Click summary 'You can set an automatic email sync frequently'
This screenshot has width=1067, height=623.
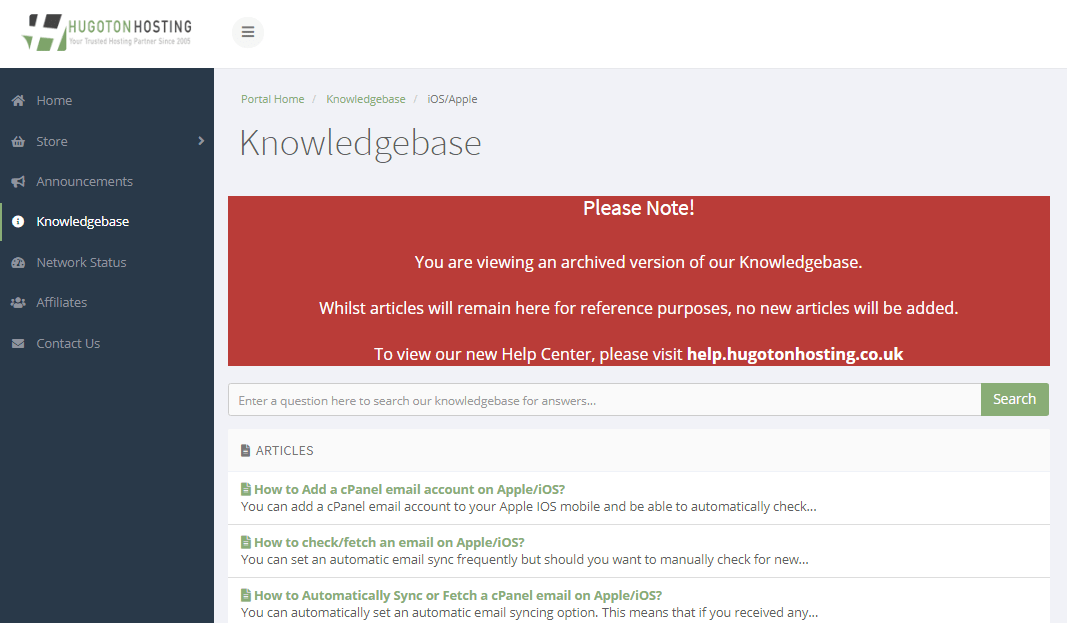(x=525, y=560)
